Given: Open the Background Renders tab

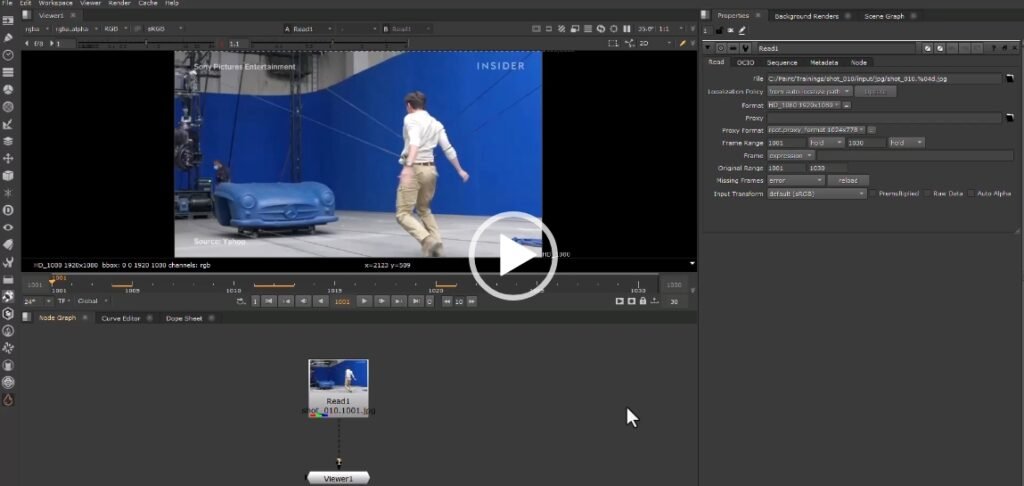Looking at the screenshot, I should pos(807,16).
